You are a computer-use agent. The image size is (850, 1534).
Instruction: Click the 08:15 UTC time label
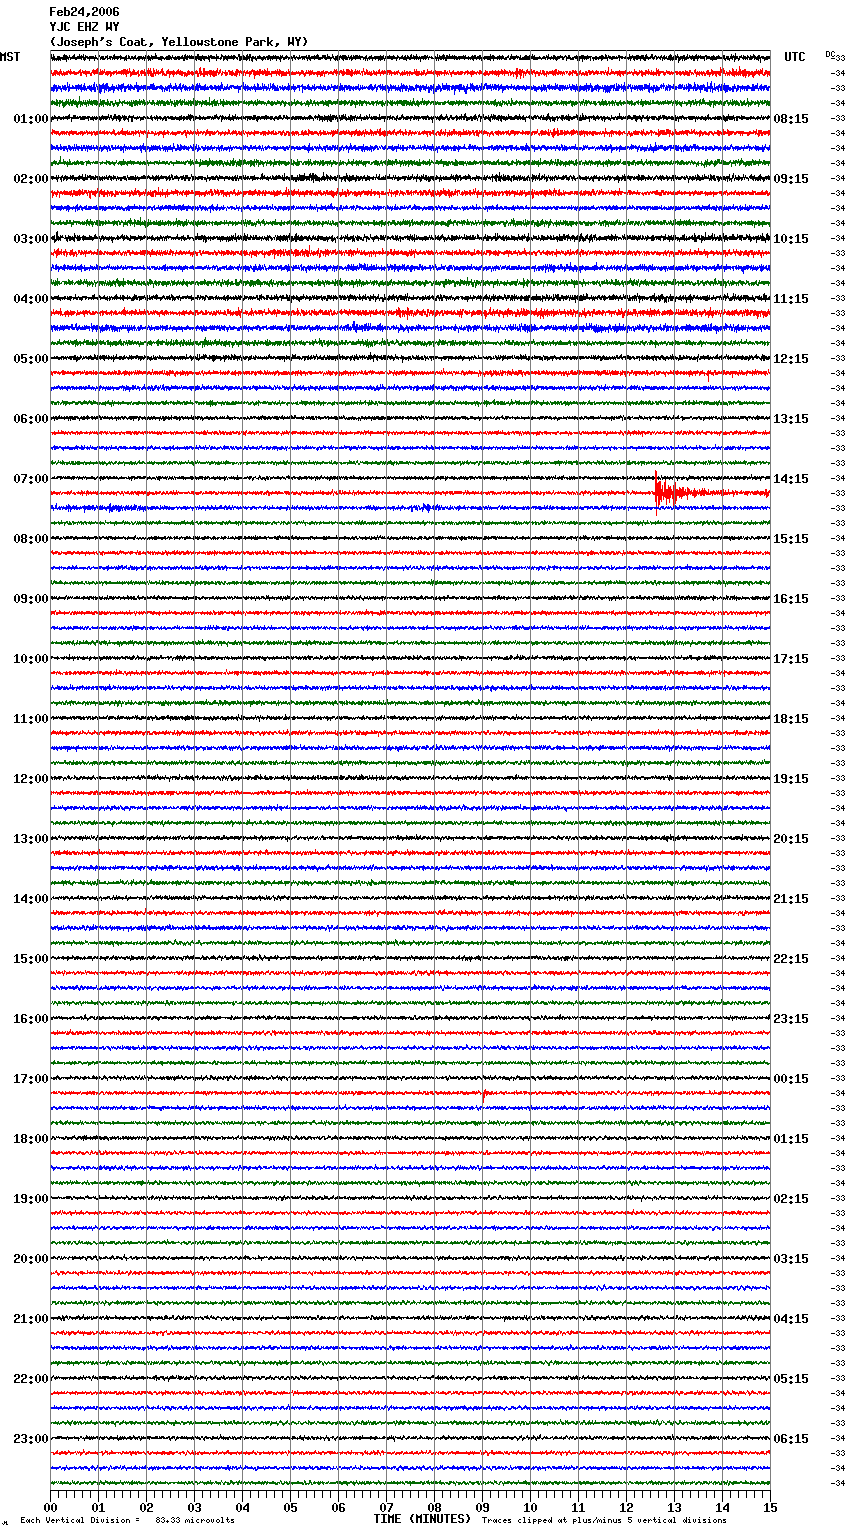791,119
